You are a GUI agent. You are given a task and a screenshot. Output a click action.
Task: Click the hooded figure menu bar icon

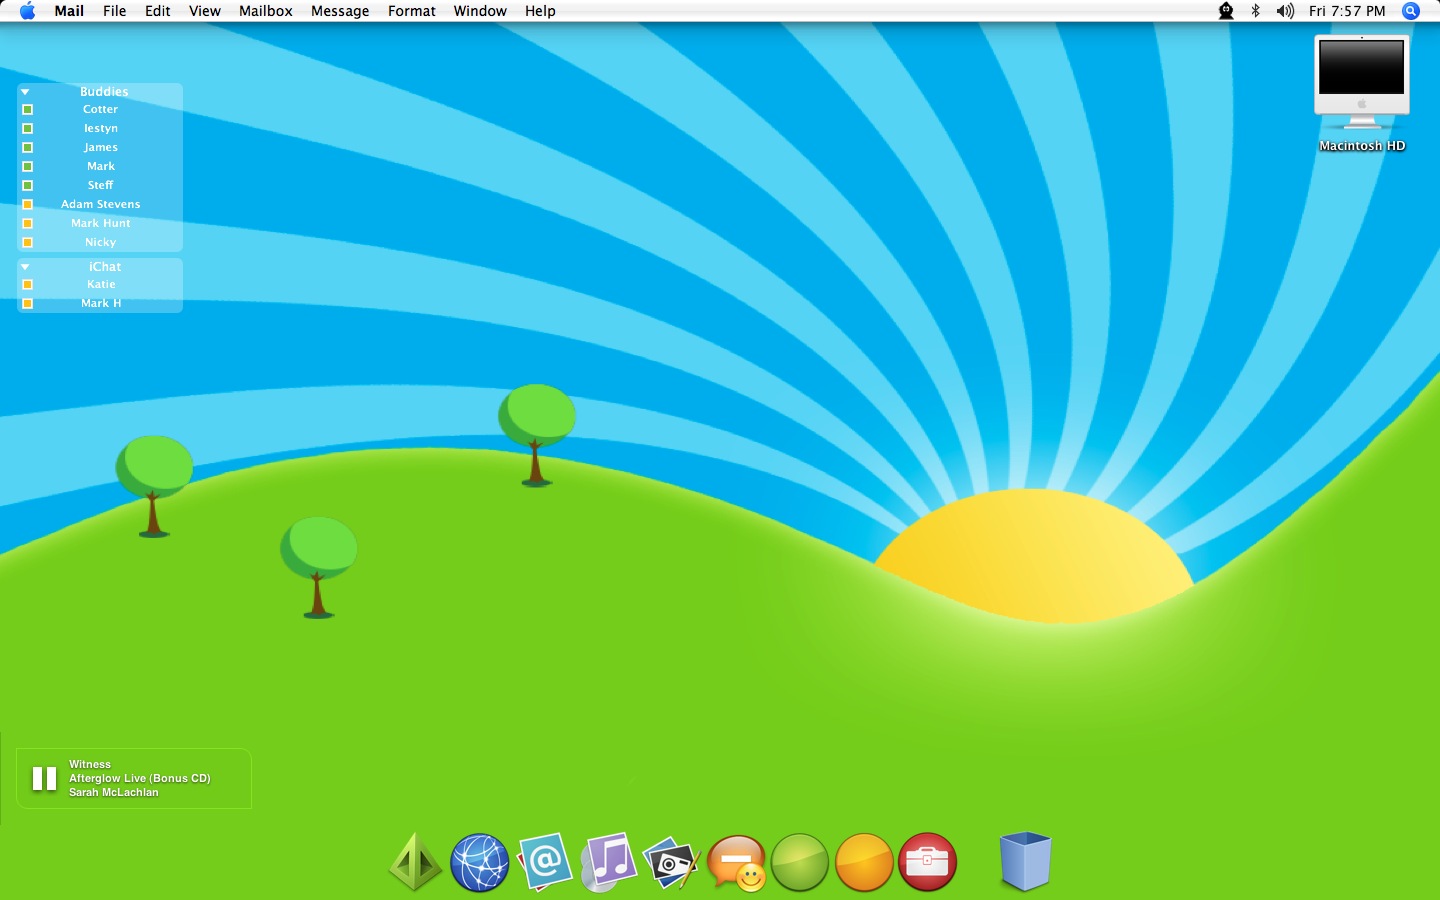coord(1226,11)
